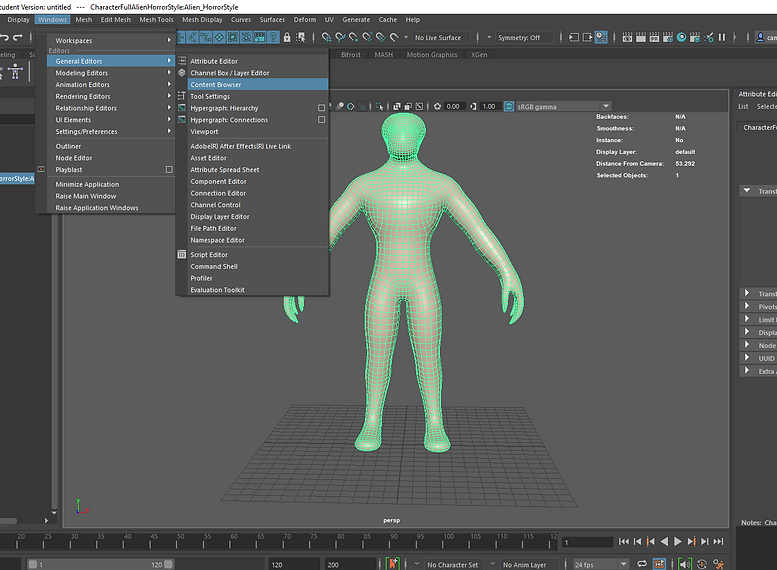777x570 pixels.
Task: Click Minimize Application menu entry
Action: click(x=111, y=184)
